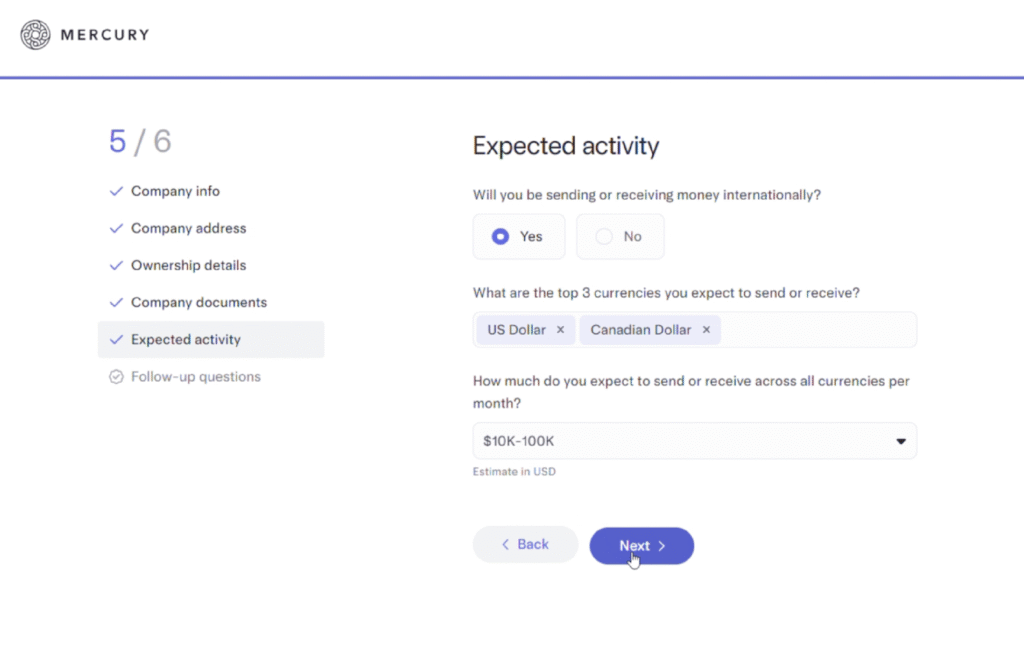Click the Company info checkmark icon

click(x=116, y=191)
